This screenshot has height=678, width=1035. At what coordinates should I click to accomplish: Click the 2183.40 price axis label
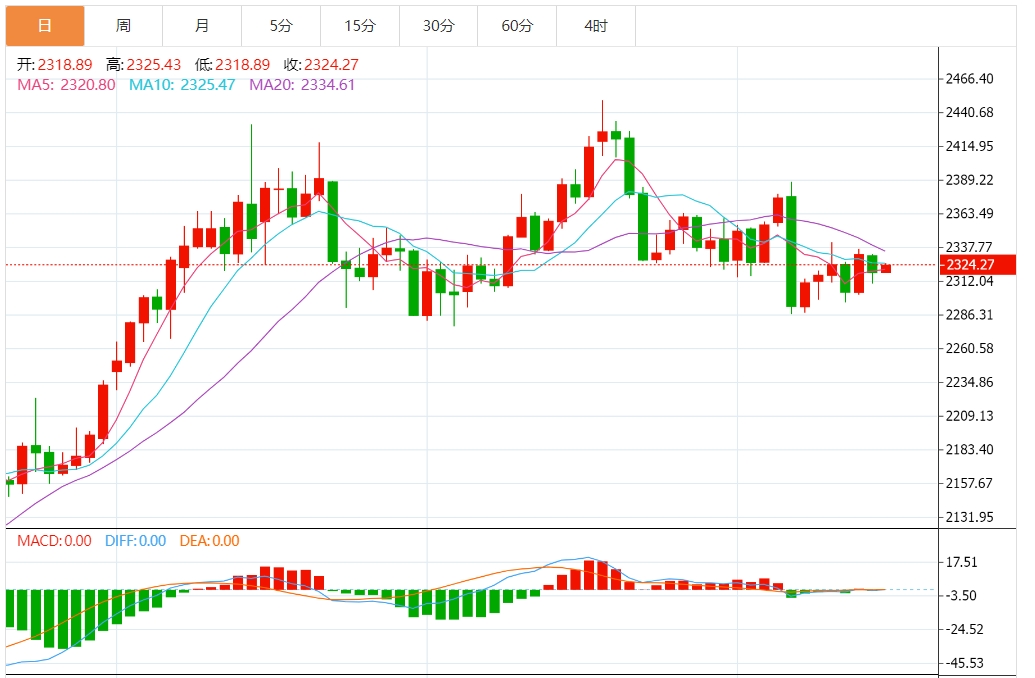pos(969,450)
